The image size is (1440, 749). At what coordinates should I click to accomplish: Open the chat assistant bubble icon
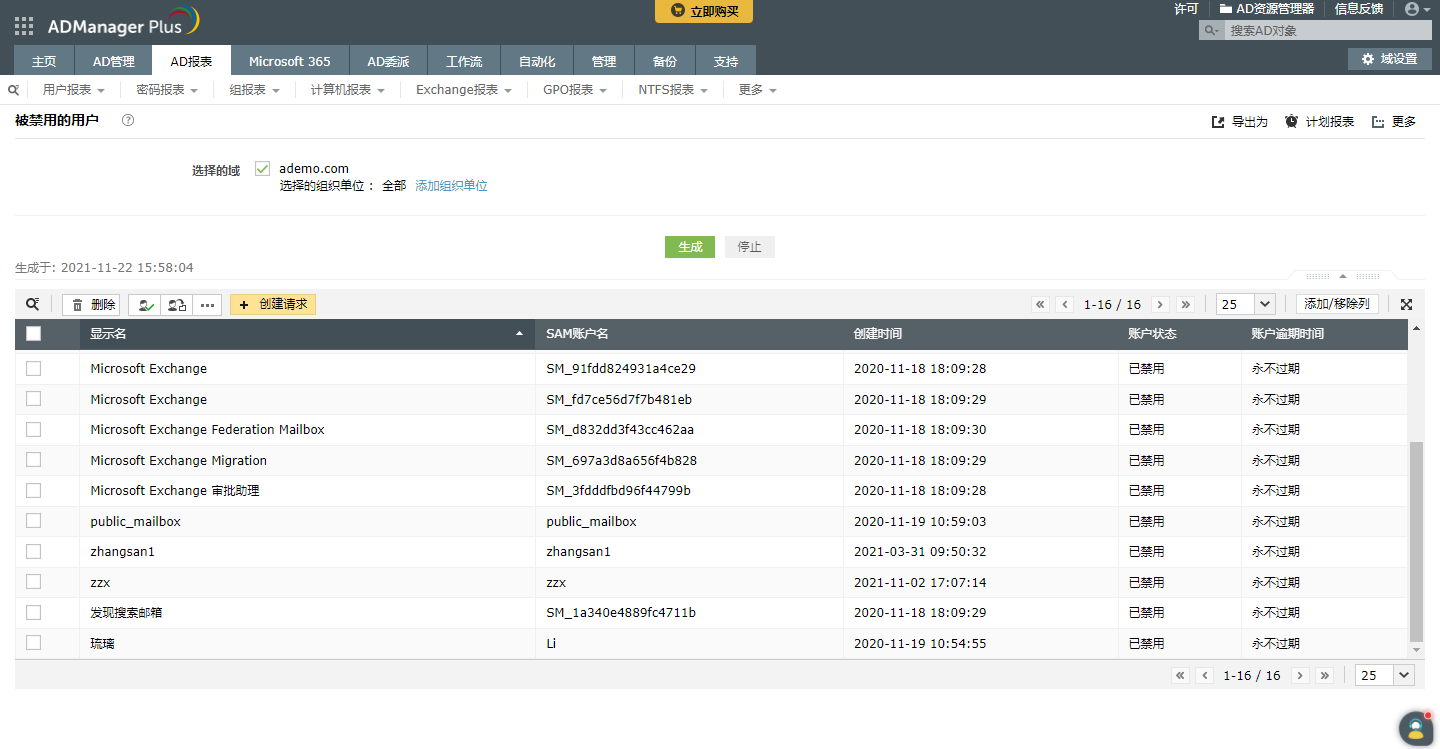point(1415,727)
